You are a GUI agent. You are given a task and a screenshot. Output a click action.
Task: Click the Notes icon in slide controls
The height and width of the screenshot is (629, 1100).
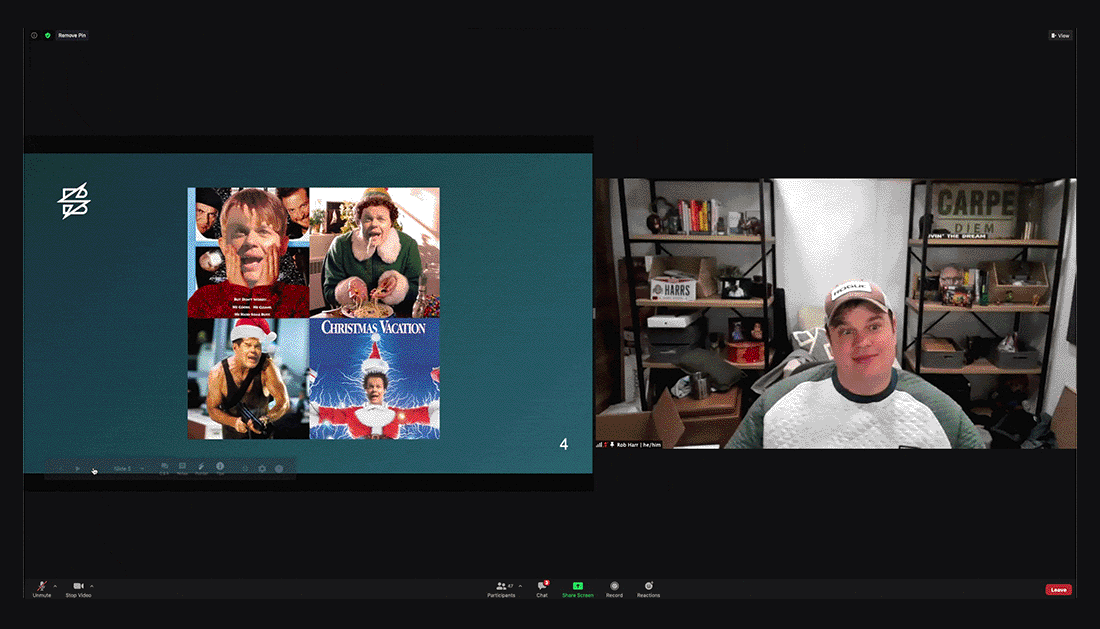pyautogui.click(x=182, y=468)
